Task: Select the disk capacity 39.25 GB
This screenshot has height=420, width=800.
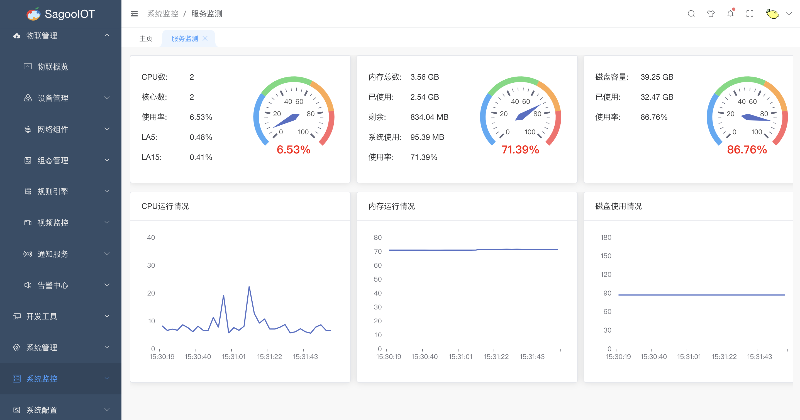Action: coord(657,77)
